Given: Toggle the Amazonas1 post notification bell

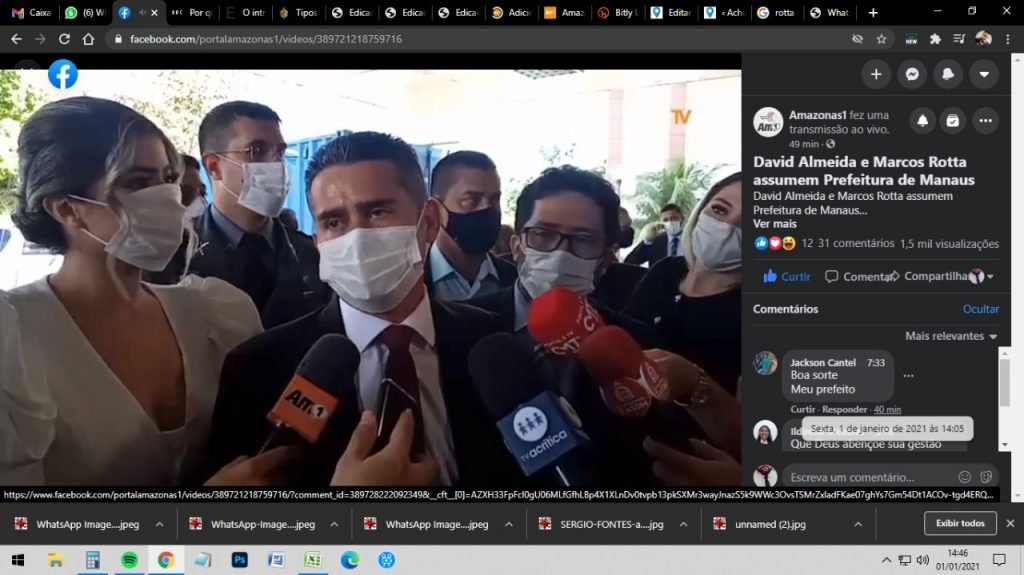Looking at the screenshot, I should point(922,121).
